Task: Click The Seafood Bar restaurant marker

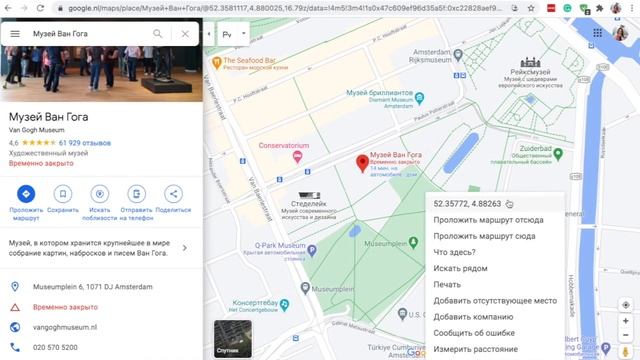Action: (216, 63)
